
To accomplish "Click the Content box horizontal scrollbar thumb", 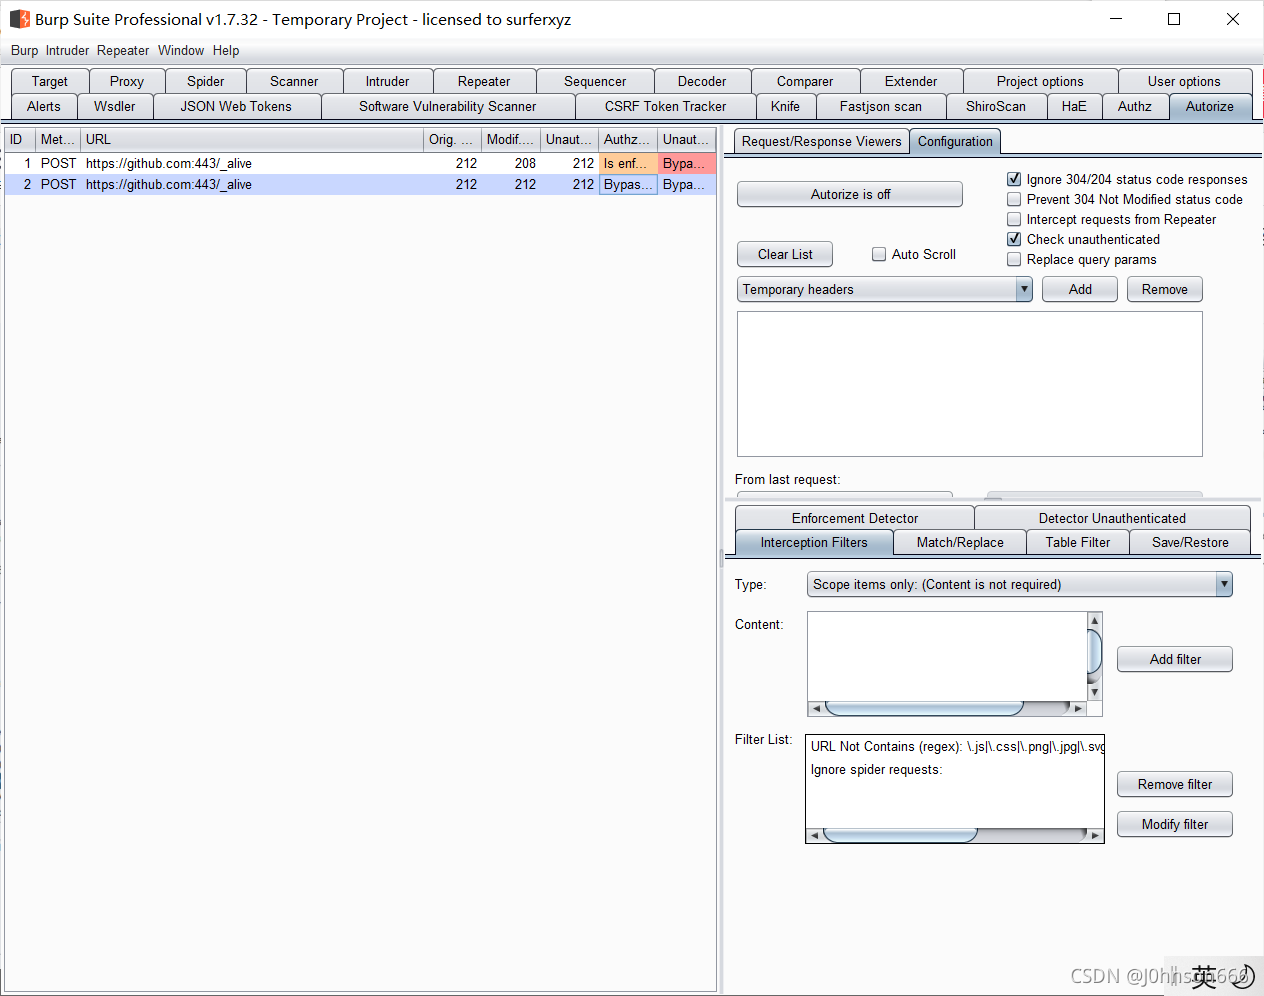I will pyautogui.click(x=924, y=708).
